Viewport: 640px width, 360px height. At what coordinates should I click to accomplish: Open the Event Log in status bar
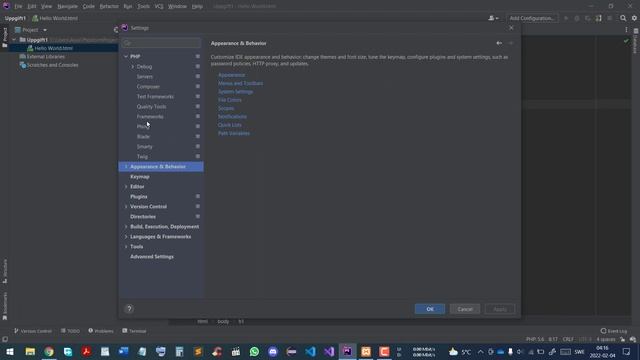point(614,331)
